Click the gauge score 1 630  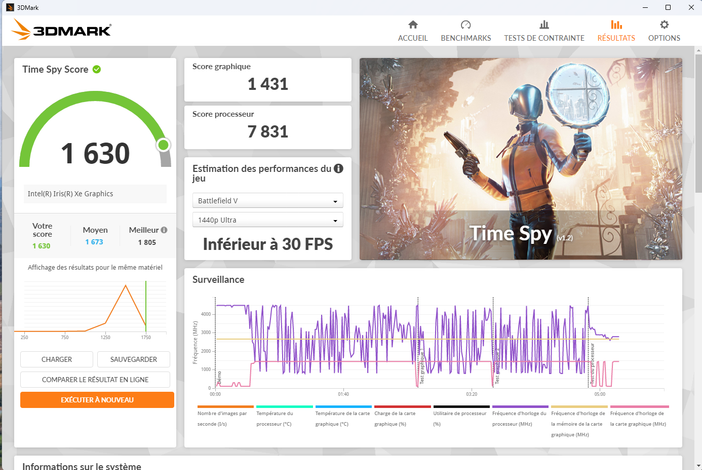point(95,154)
